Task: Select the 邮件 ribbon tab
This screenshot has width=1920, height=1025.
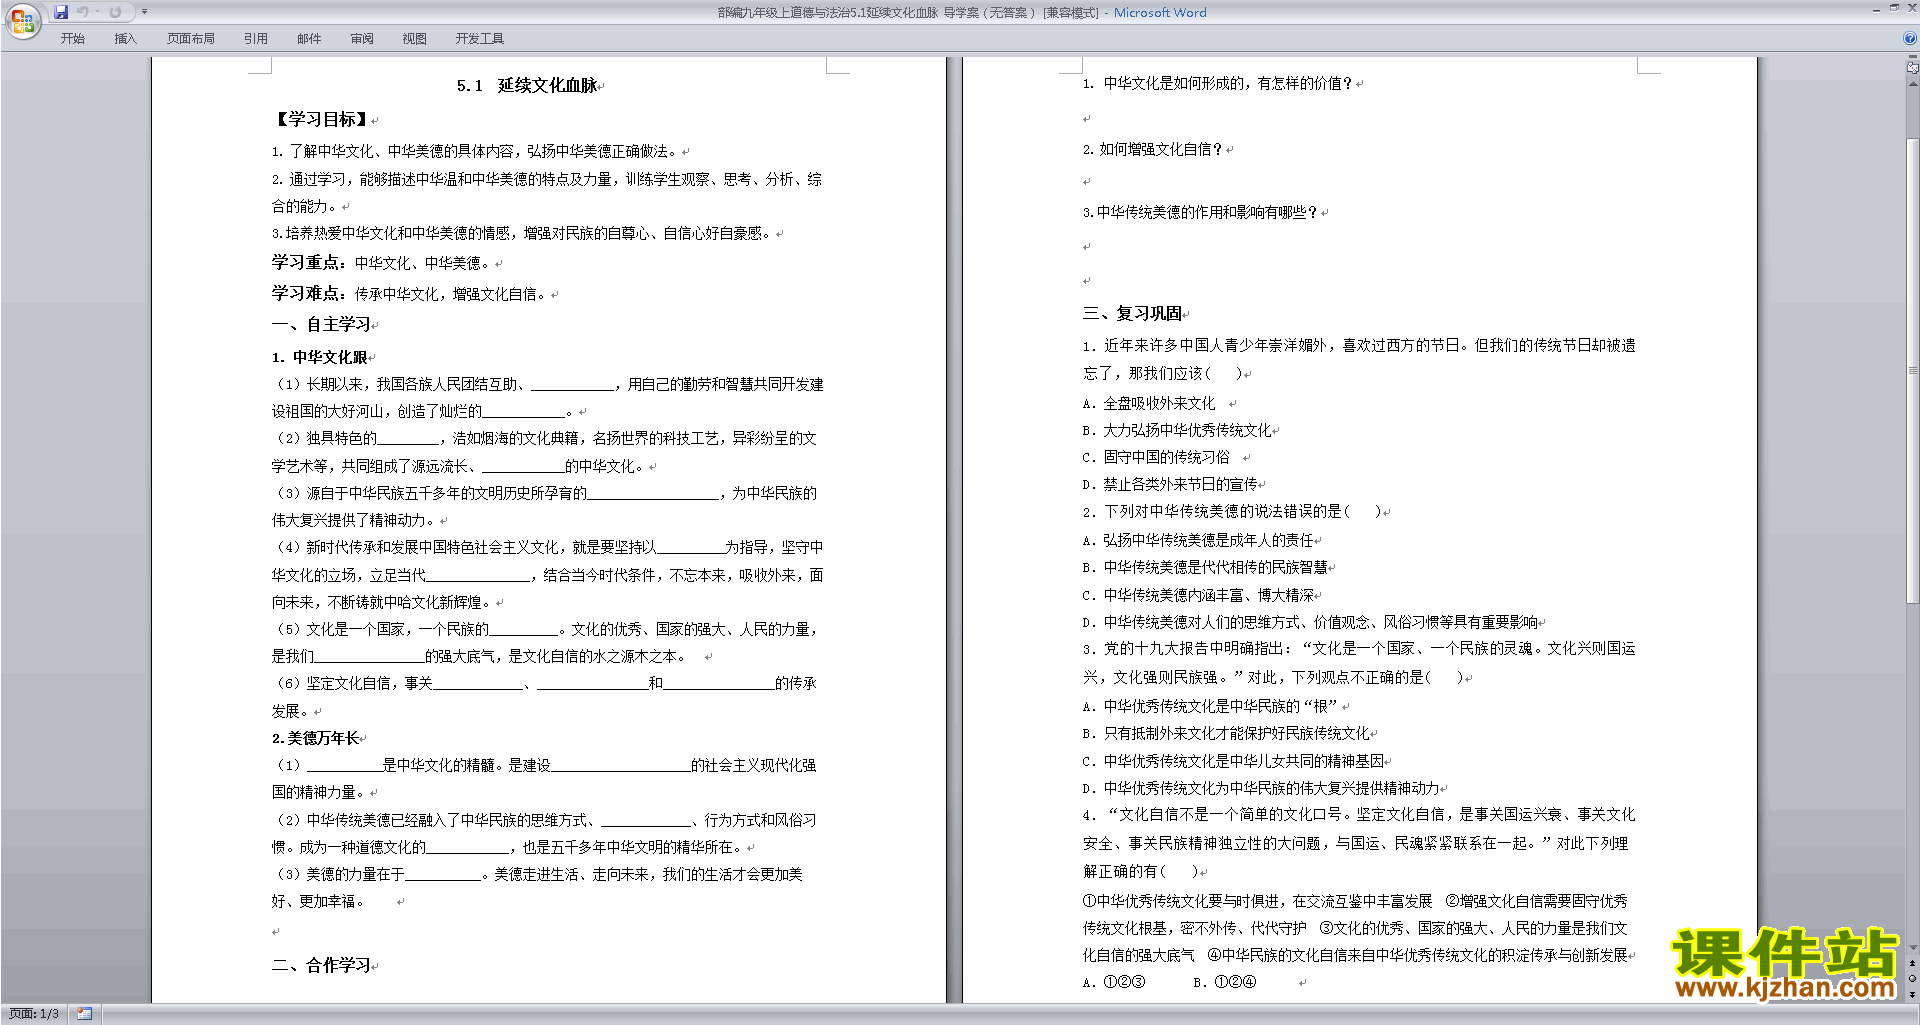Action: (x=309, y=39)
